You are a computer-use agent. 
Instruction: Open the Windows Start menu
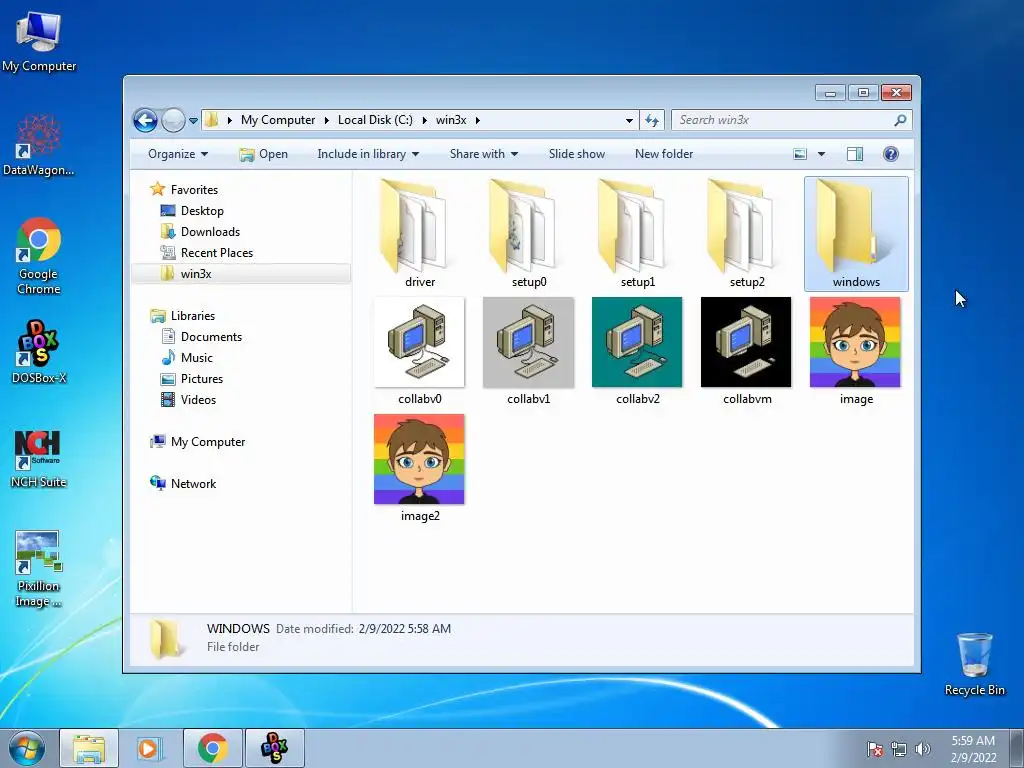[x=27, y=748]
